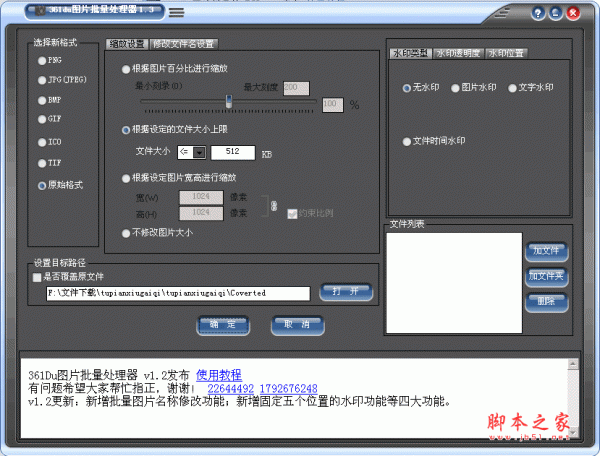This screenshot has width=600, height=456.
Task: Click the link icon between width and height
Action: tap(274, 206)
